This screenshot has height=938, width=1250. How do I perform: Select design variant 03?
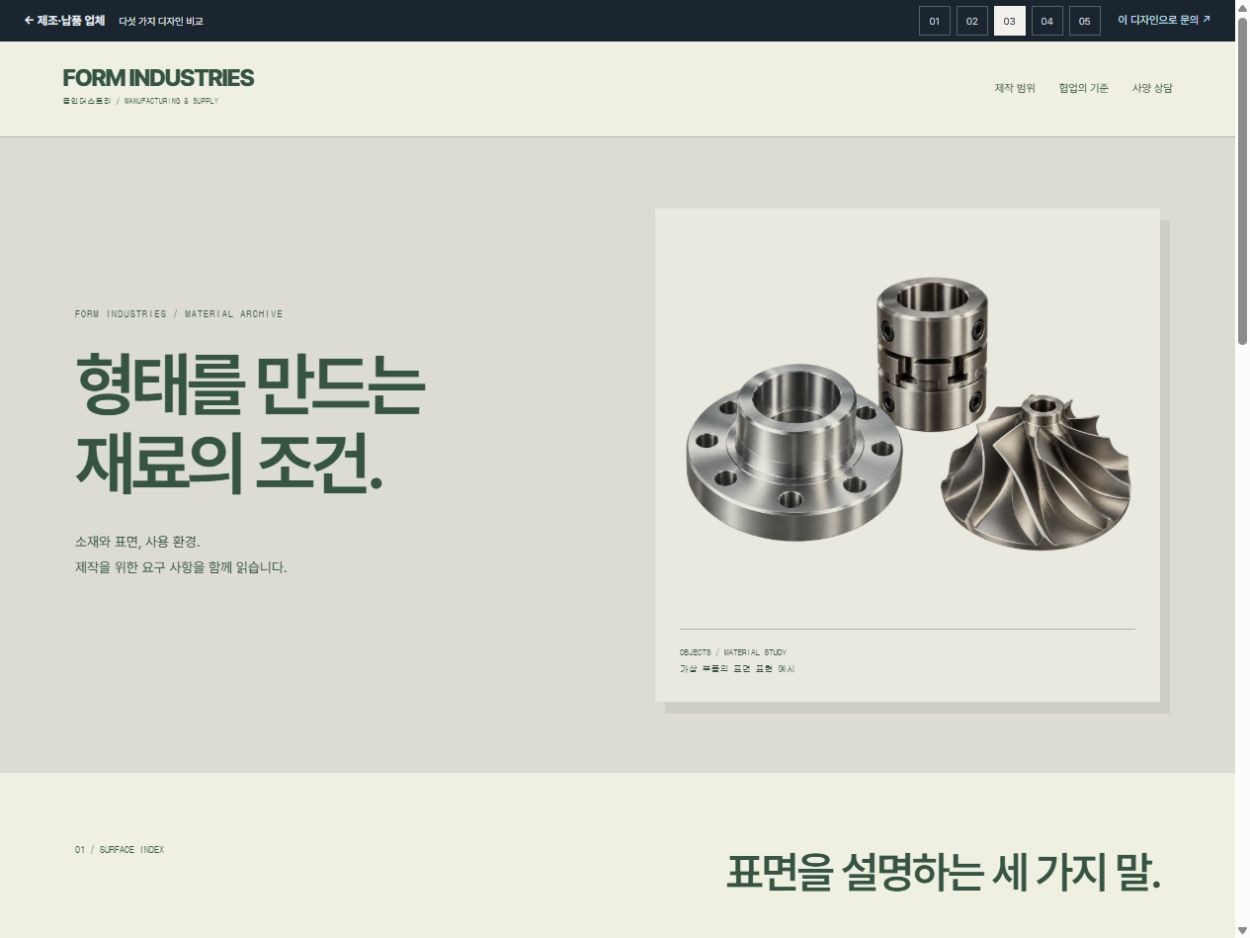(1009, 21)
